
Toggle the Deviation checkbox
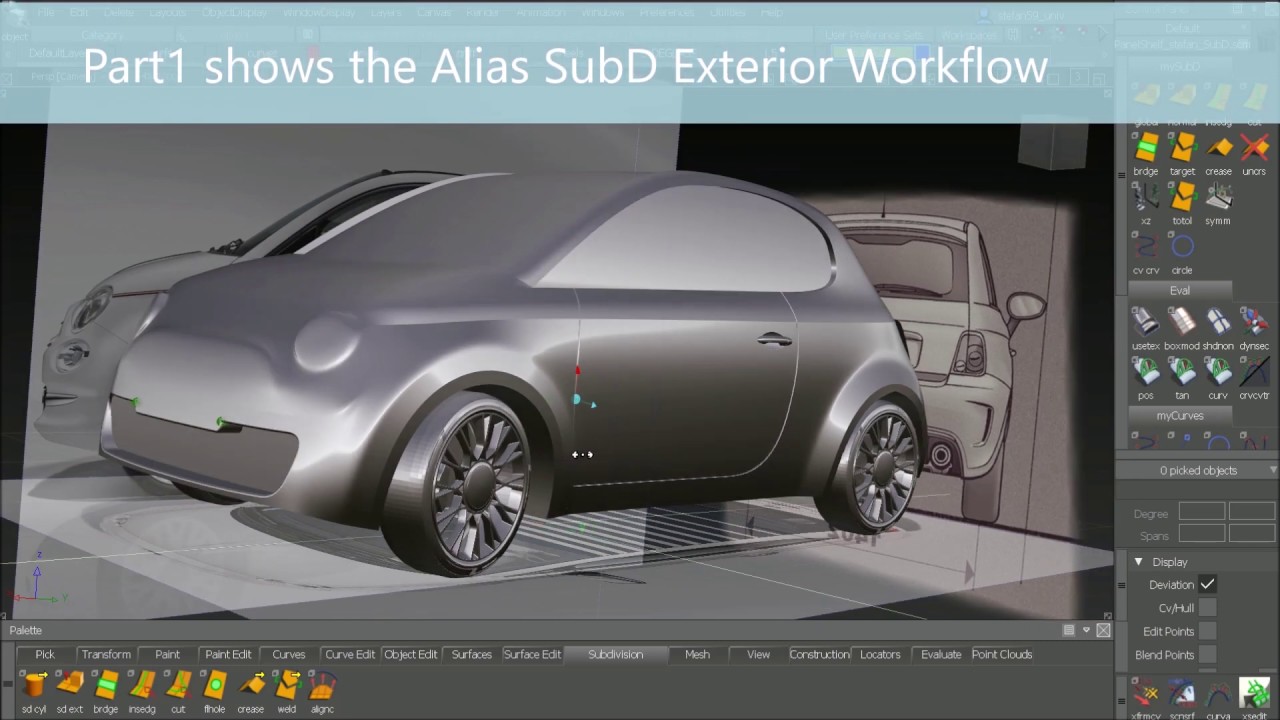(1208, 584)
